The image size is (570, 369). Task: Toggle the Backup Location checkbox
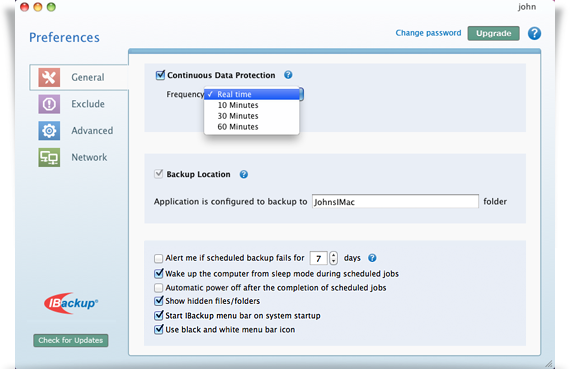(x=158, y=174)
